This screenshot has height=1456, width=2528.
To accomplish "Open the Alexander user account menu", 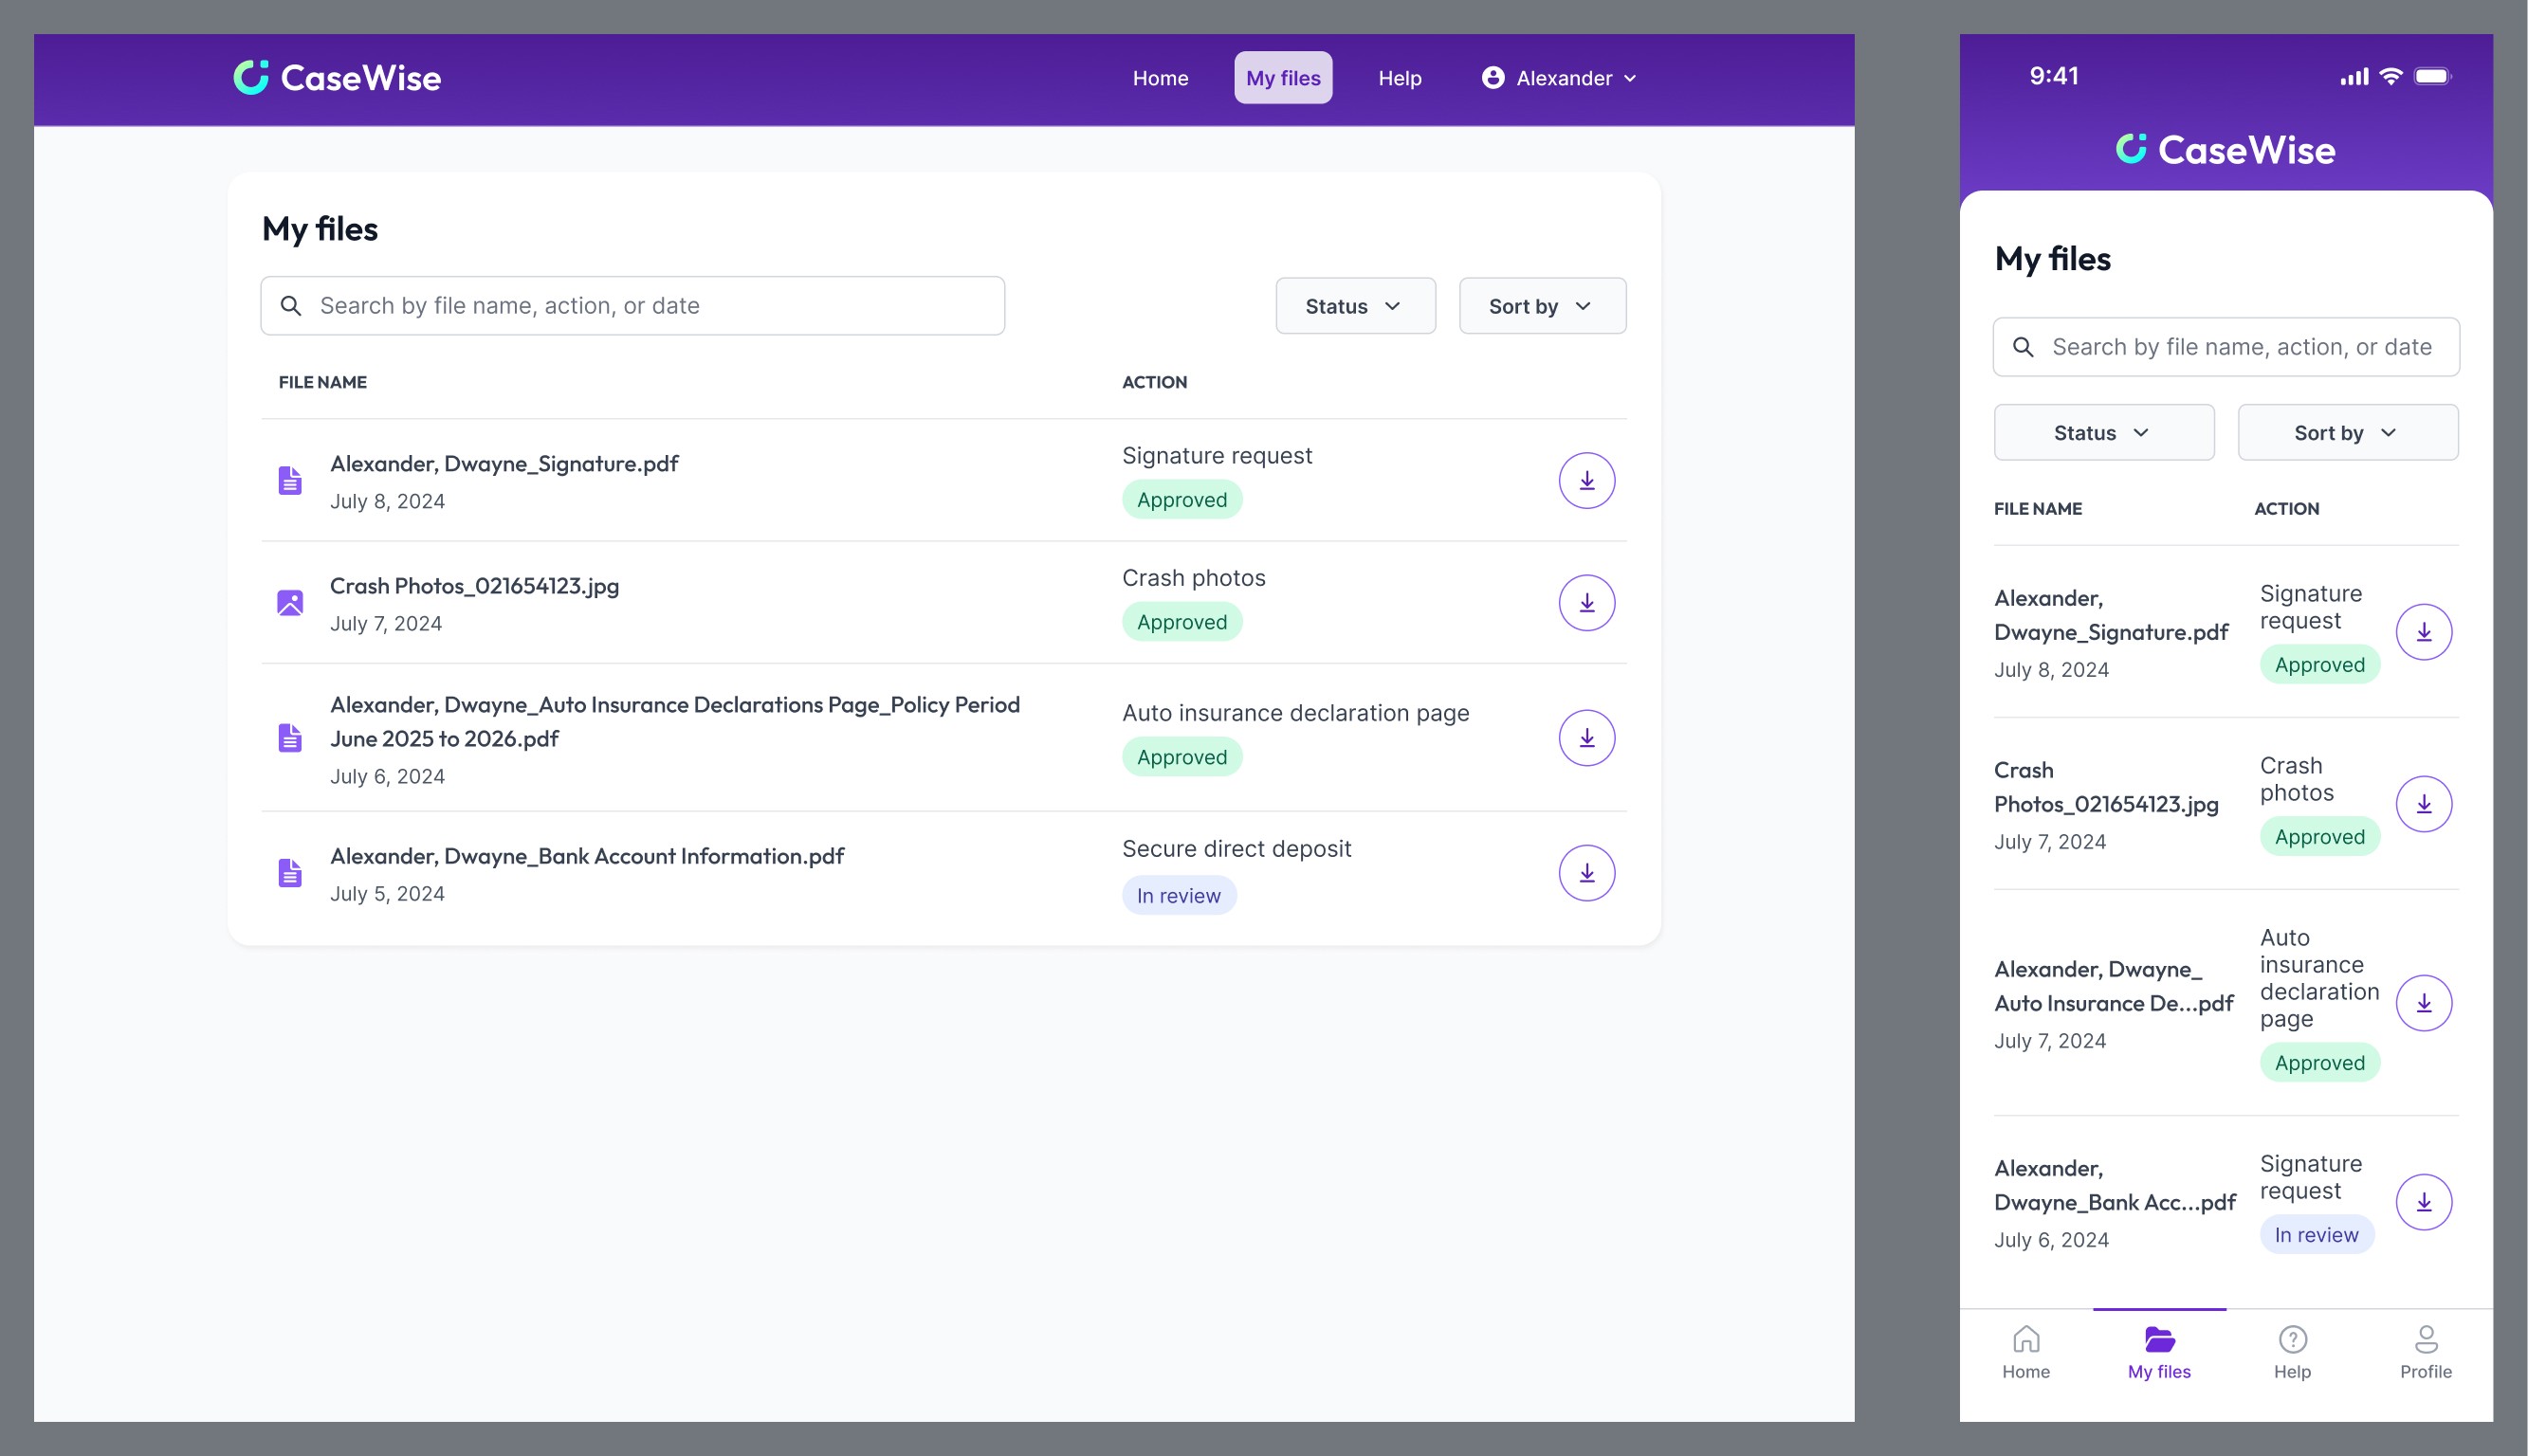I will pos(1559,78).
